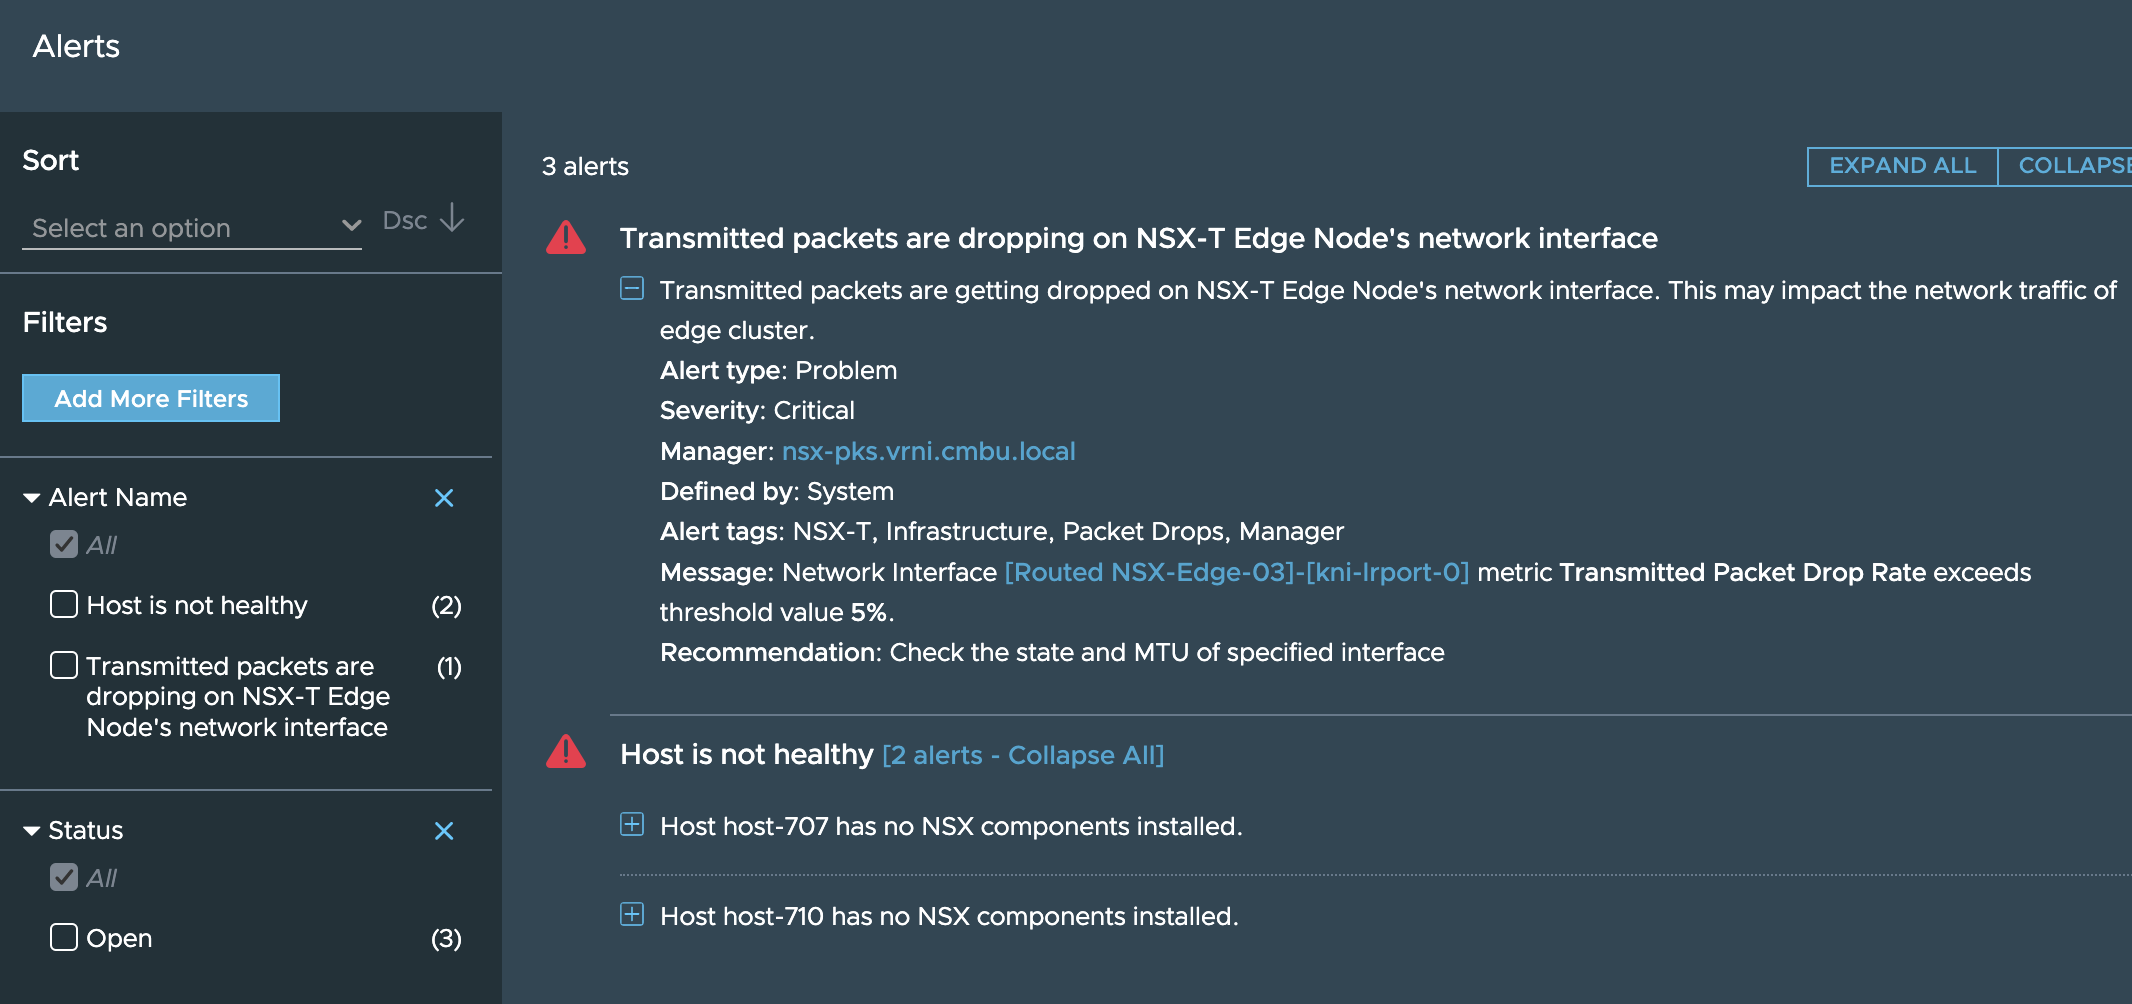Open the nsx-pks.vrni.cmbu.local manager link
Image resolution: width=2132 pixels, height=1004 pixels.
(x=928, y=451)
